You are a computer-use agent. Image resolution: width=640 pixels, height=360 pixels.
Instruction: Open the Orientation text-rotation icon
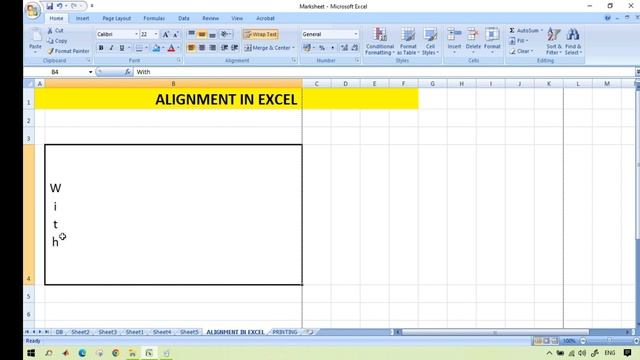click(224, 34)
